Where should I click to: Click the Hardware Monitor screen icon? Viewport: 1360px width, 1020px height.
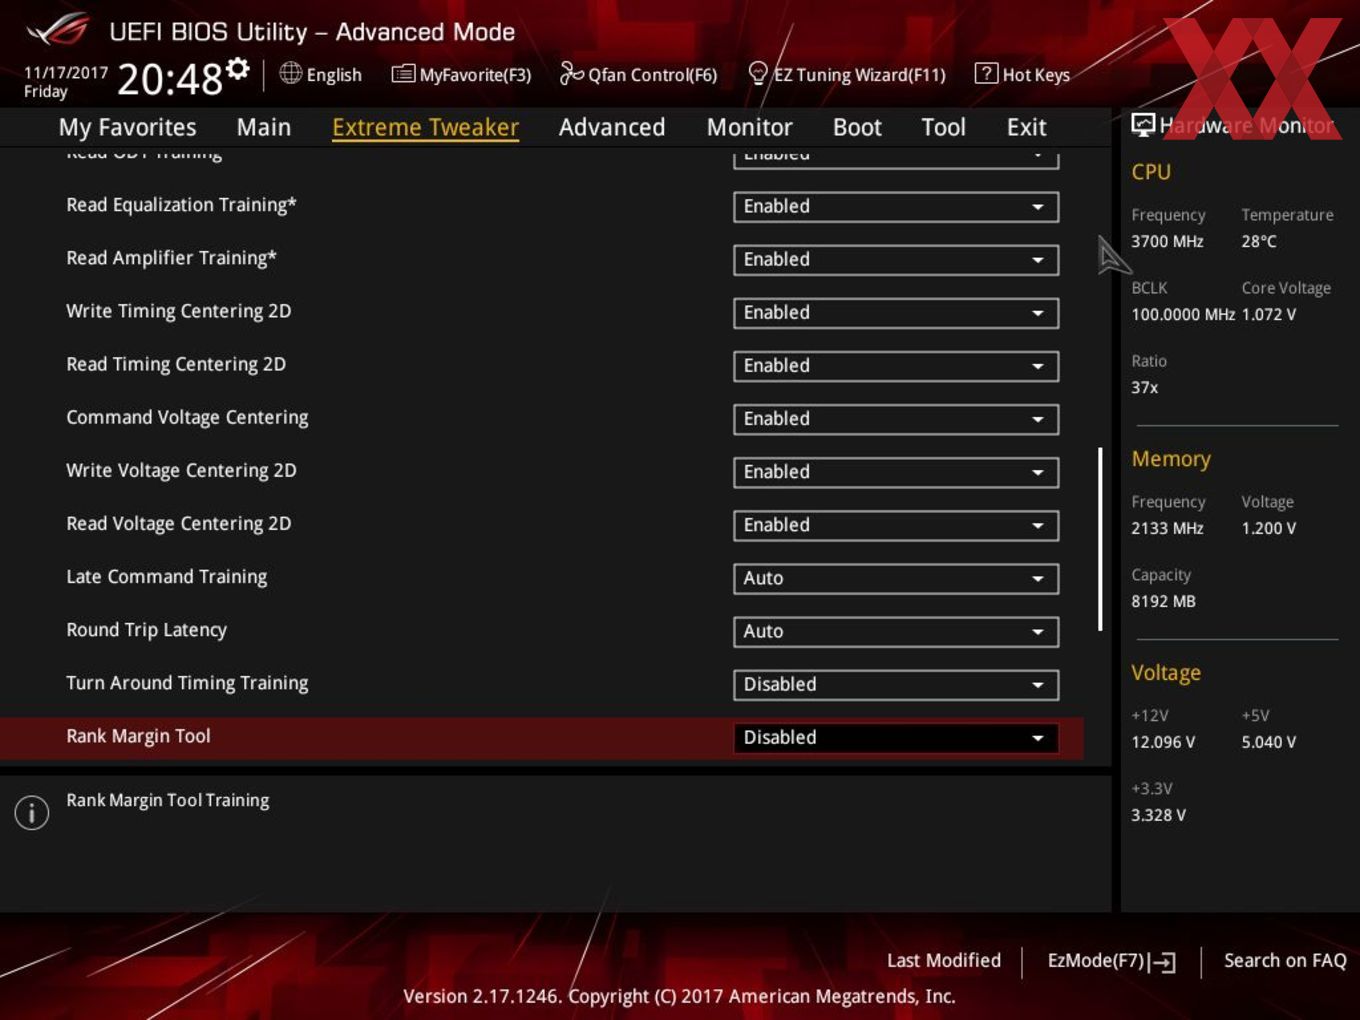pos(1143,124)
